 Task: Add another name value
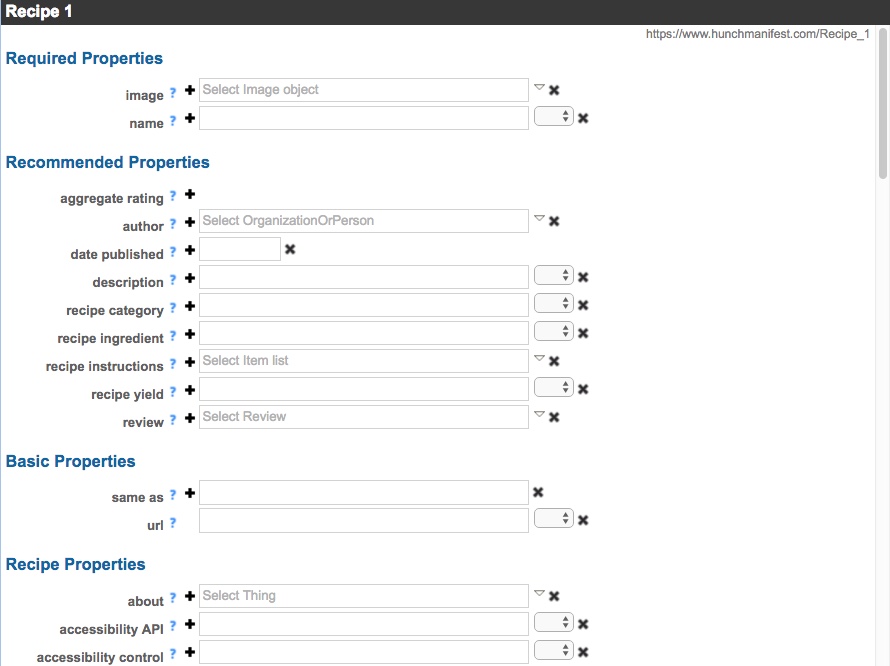pyautogui.click(x=190, y=118)
